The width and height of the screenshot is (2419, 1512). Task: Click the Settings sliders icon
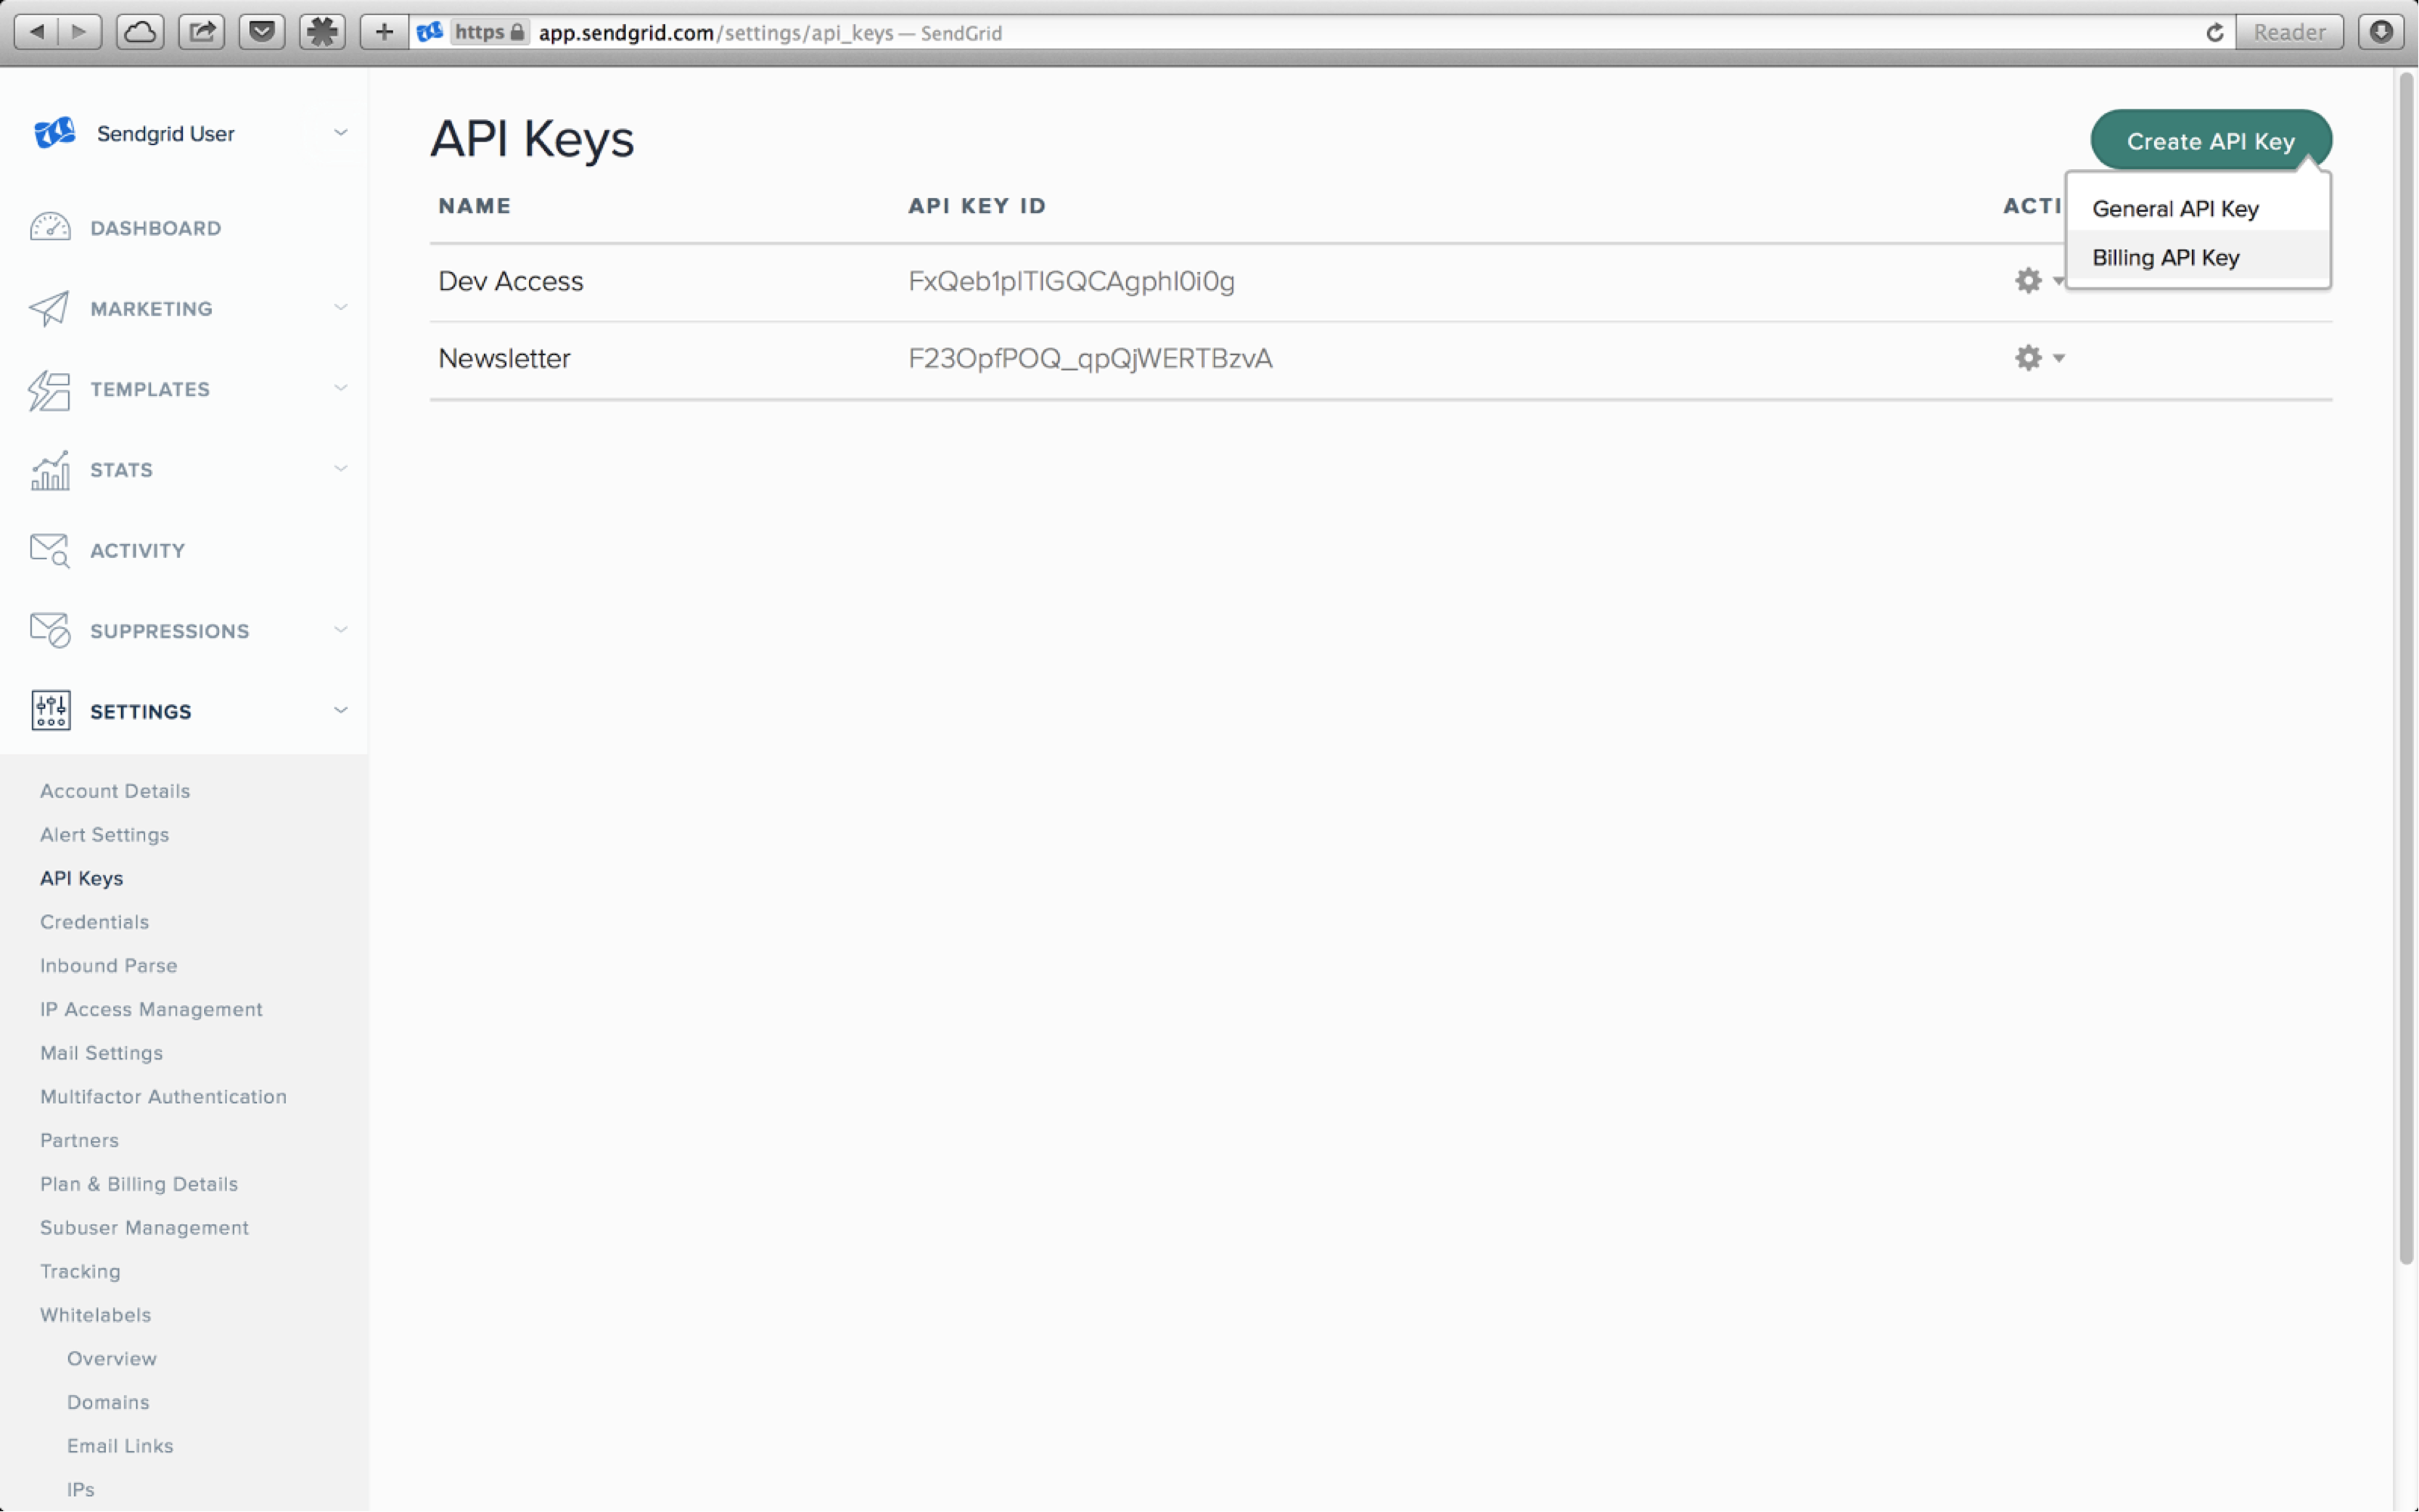(x=50, y=710)
